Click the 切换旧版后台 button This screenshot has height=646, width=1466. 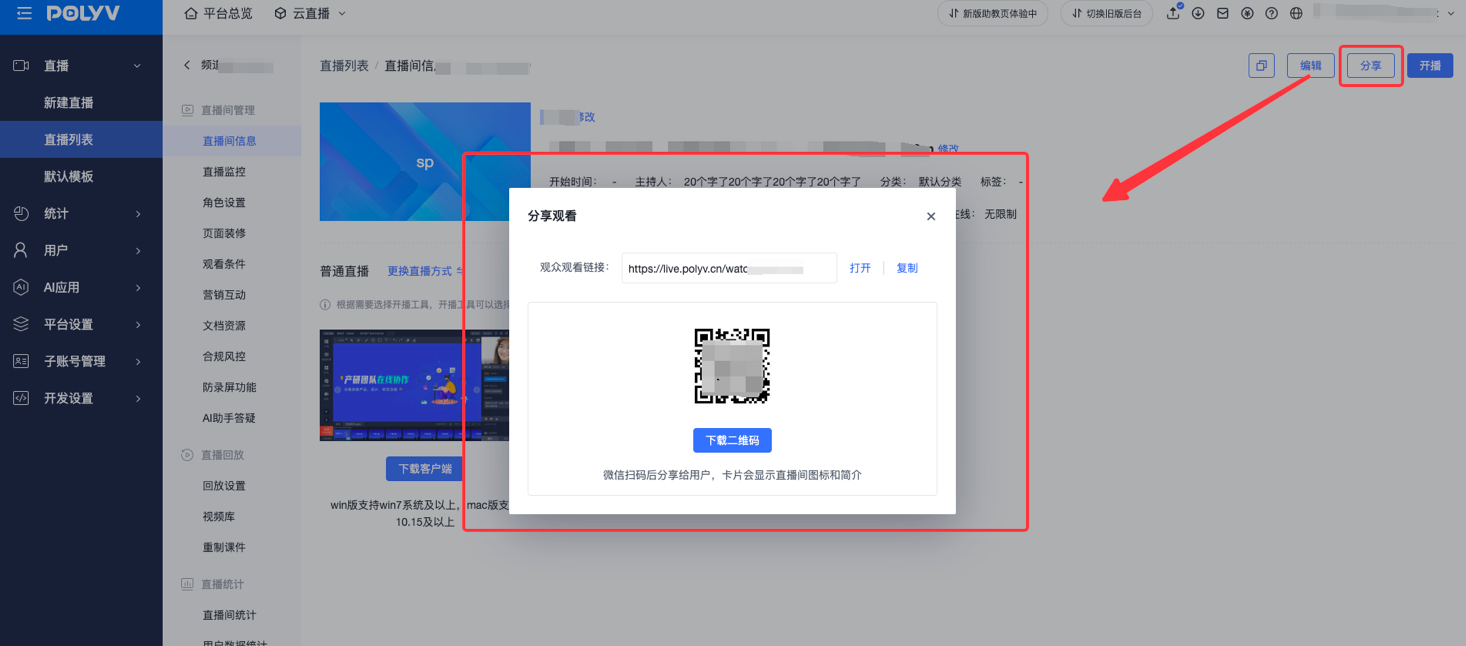1106,14
